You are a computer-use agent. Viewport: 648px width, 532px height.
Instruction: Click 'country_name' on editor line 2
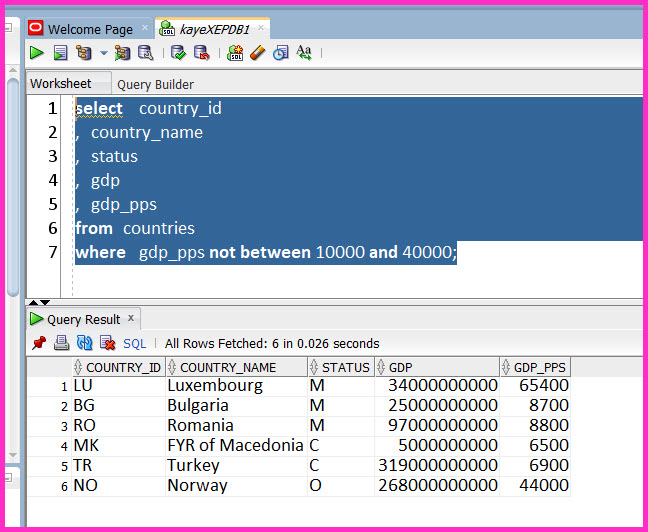(x=147, y=133)
